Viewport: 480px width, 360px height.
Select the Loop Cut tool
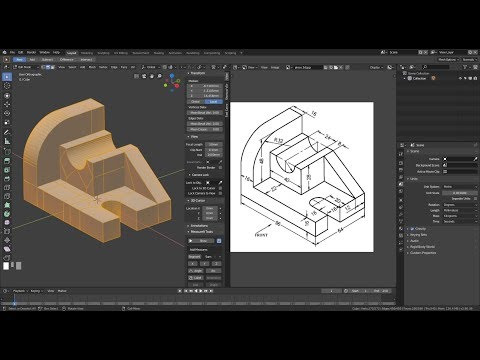point(7,187)
